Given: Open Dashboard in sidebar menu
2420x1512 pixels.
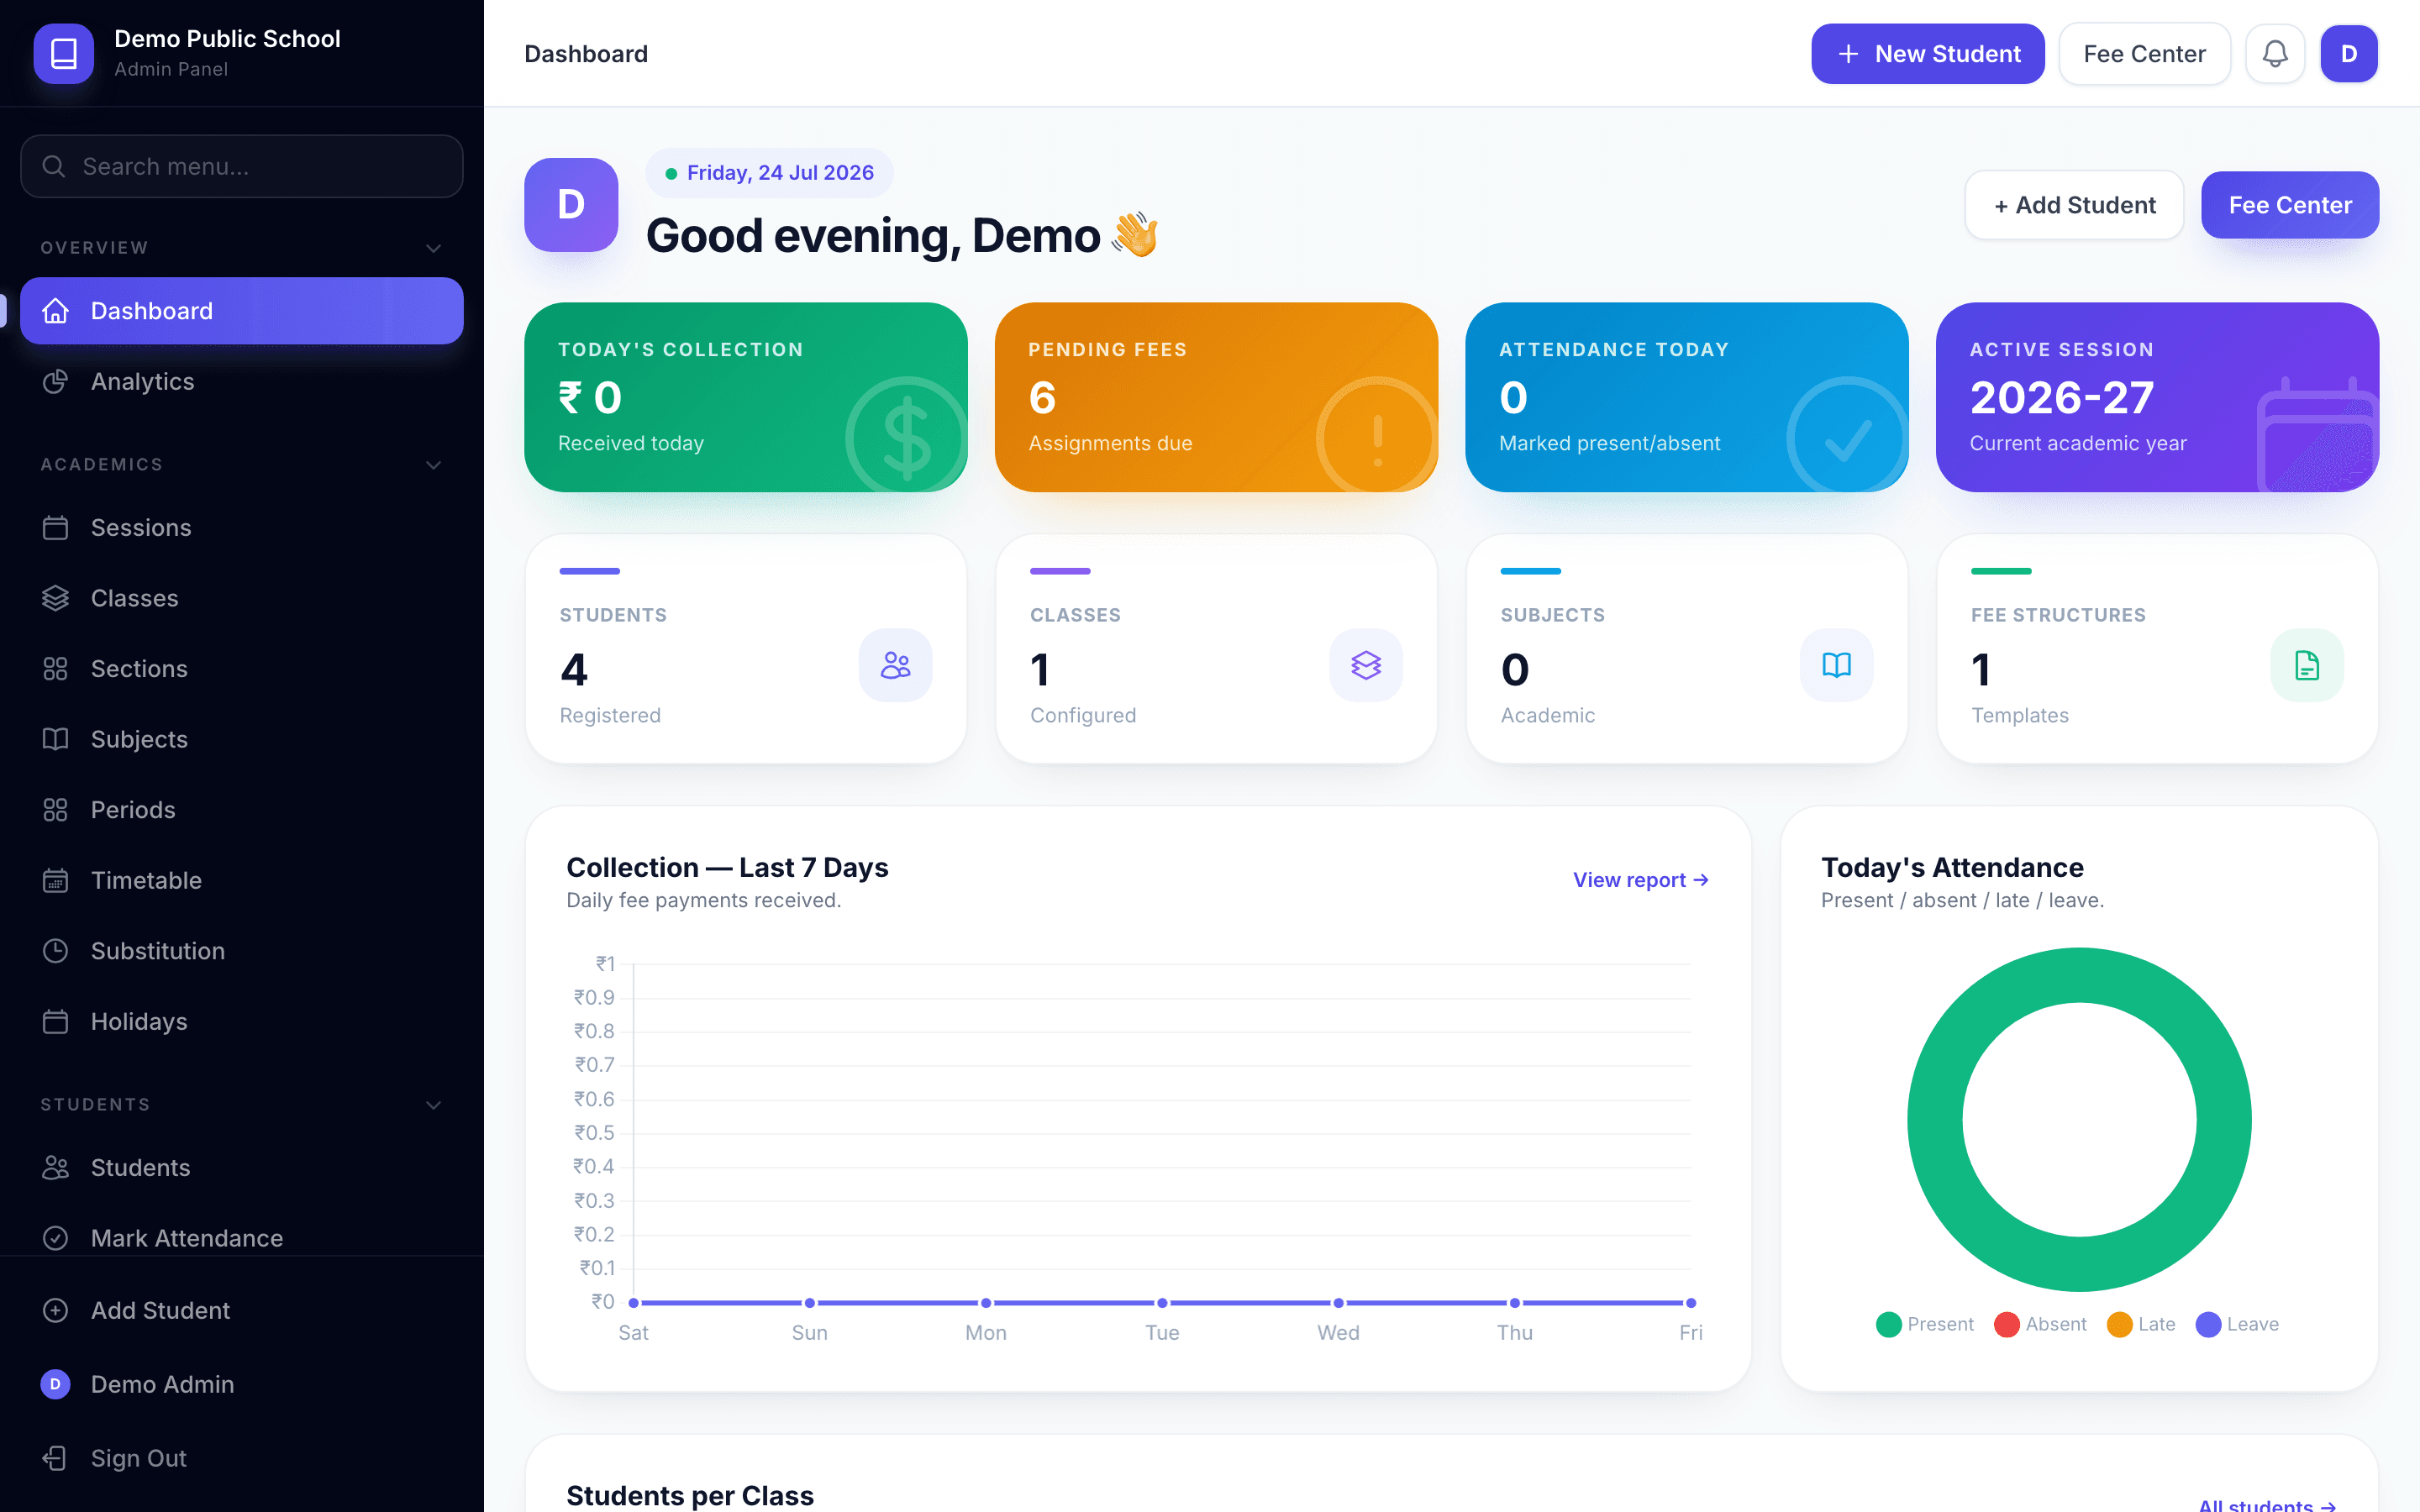Looking at the screenshot, I should [242, 311].
